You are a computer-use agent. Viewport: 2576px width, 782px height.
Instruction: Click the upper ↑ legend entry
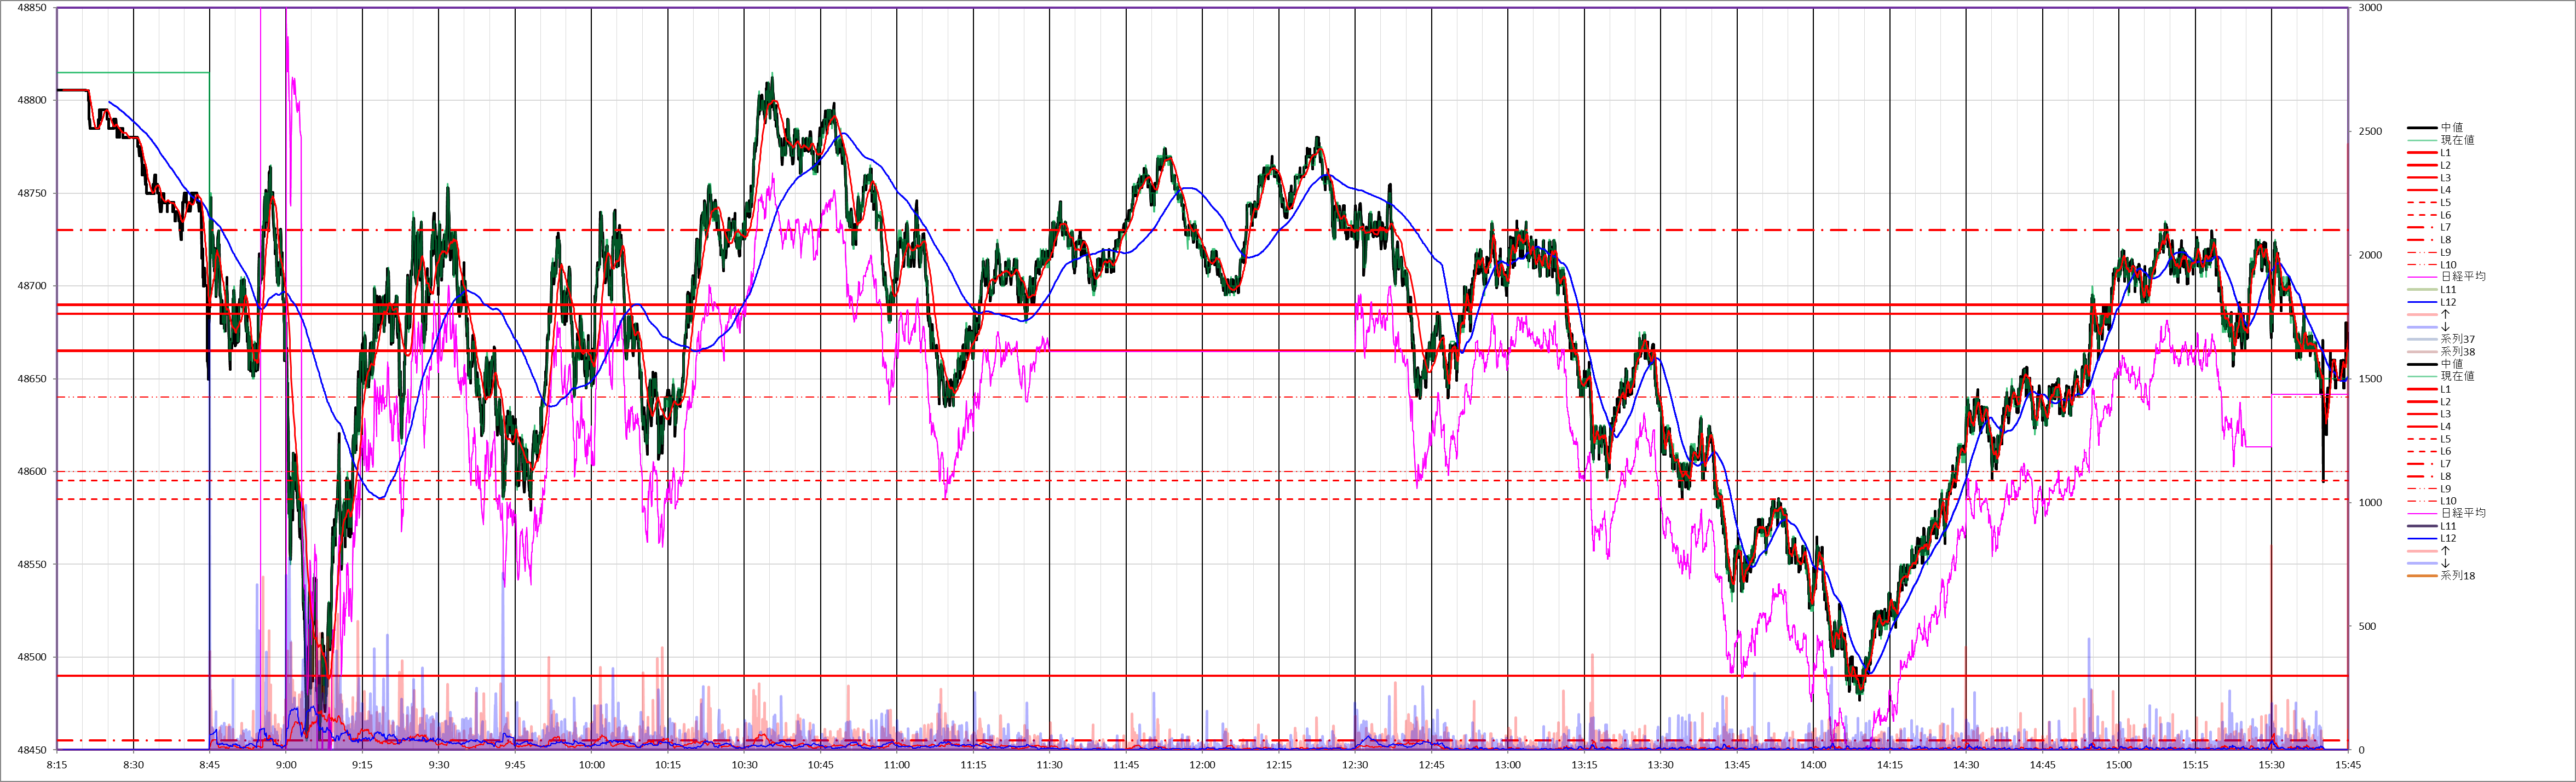point(2446,314)
